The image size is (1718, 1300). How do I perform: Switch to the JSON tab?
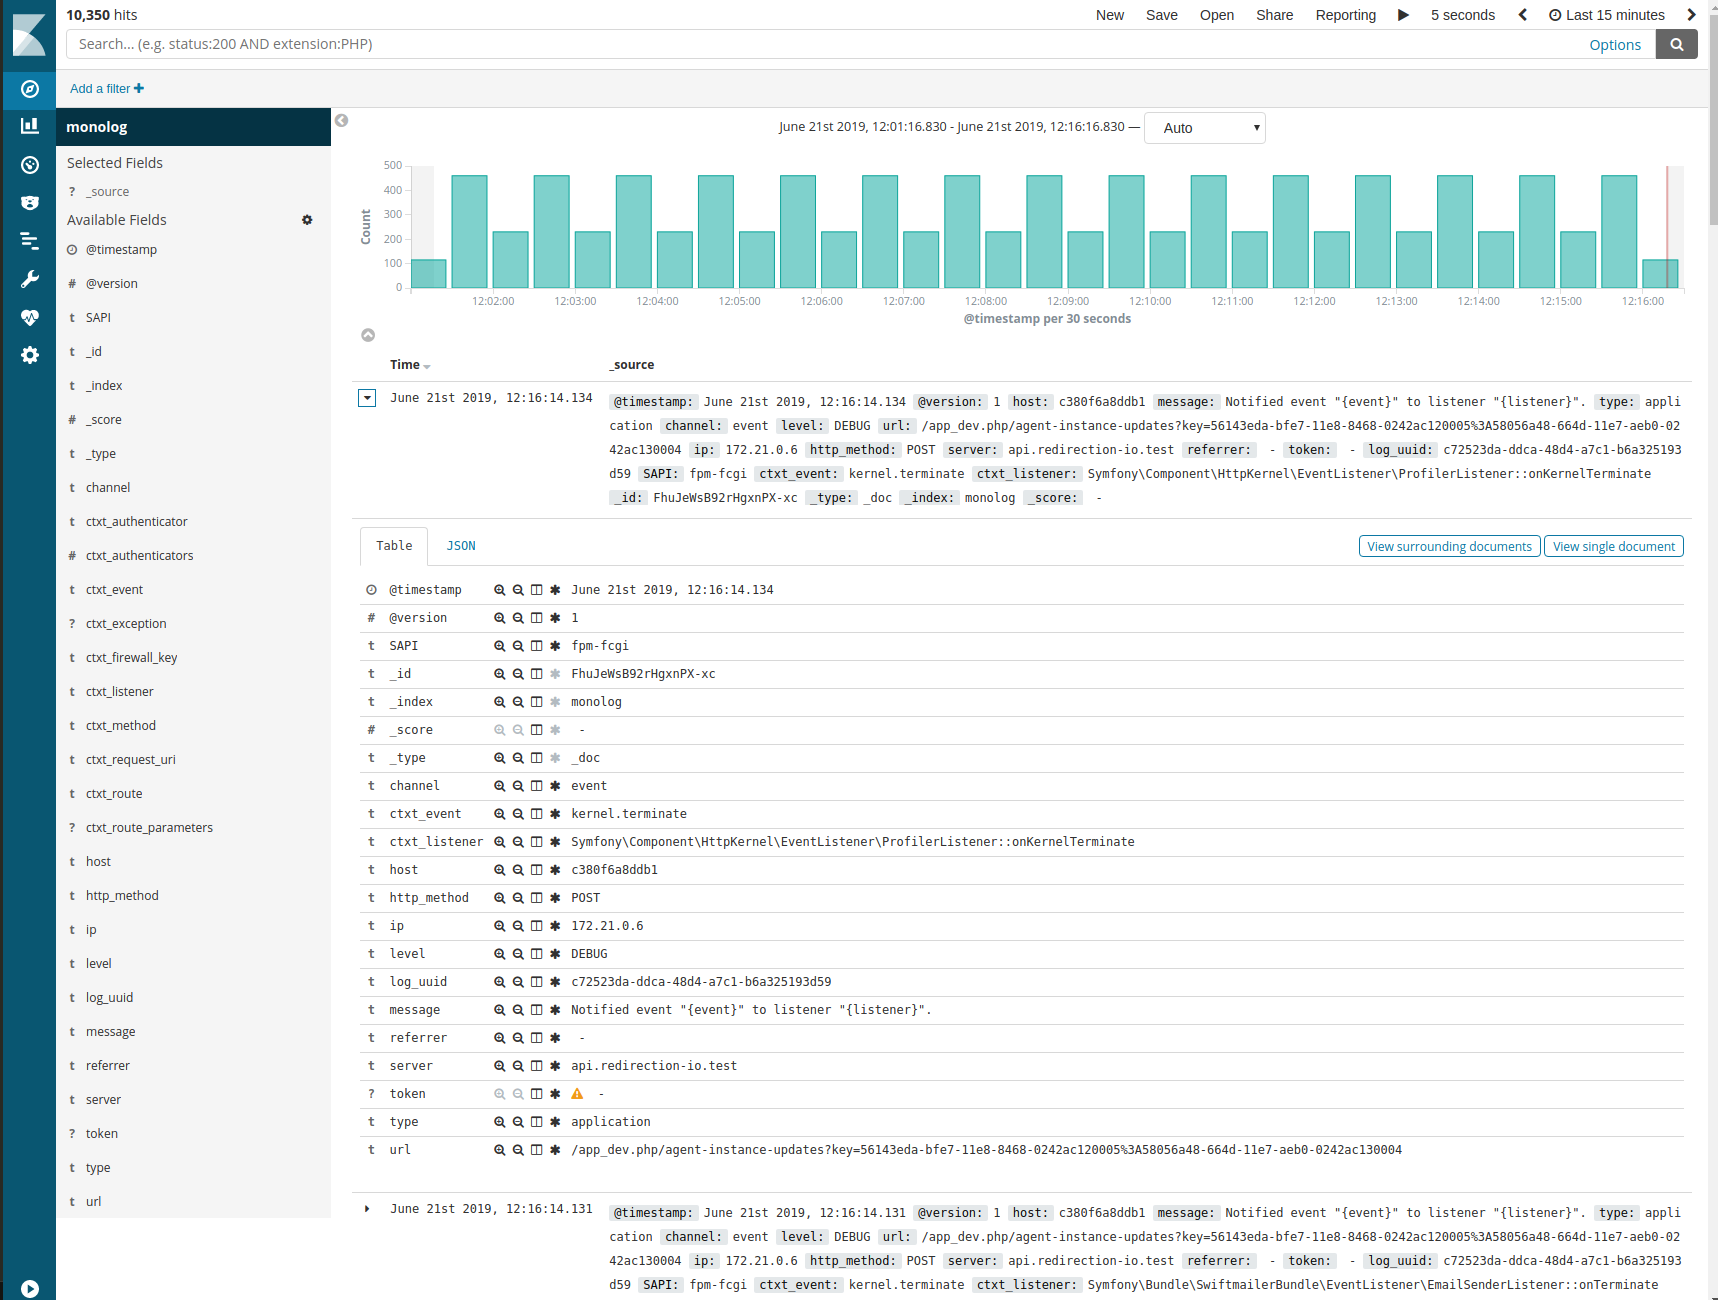click(461, 546)
